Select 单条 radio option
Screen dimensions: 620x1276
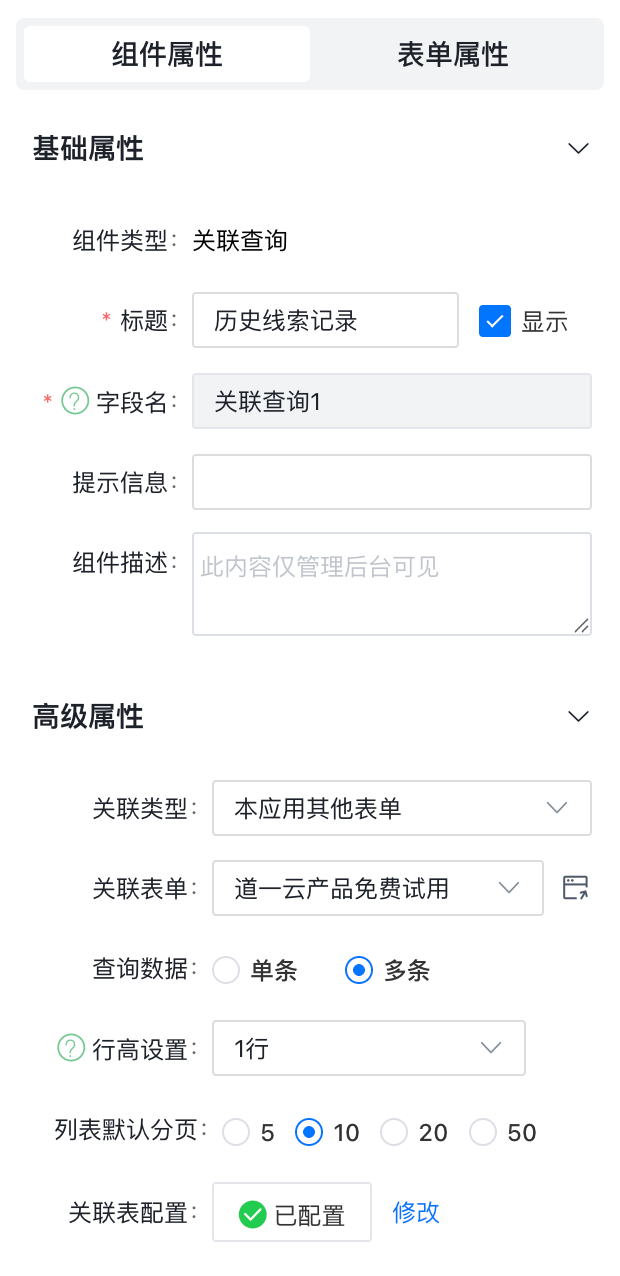pyautogui.click(x=227, y=970)
